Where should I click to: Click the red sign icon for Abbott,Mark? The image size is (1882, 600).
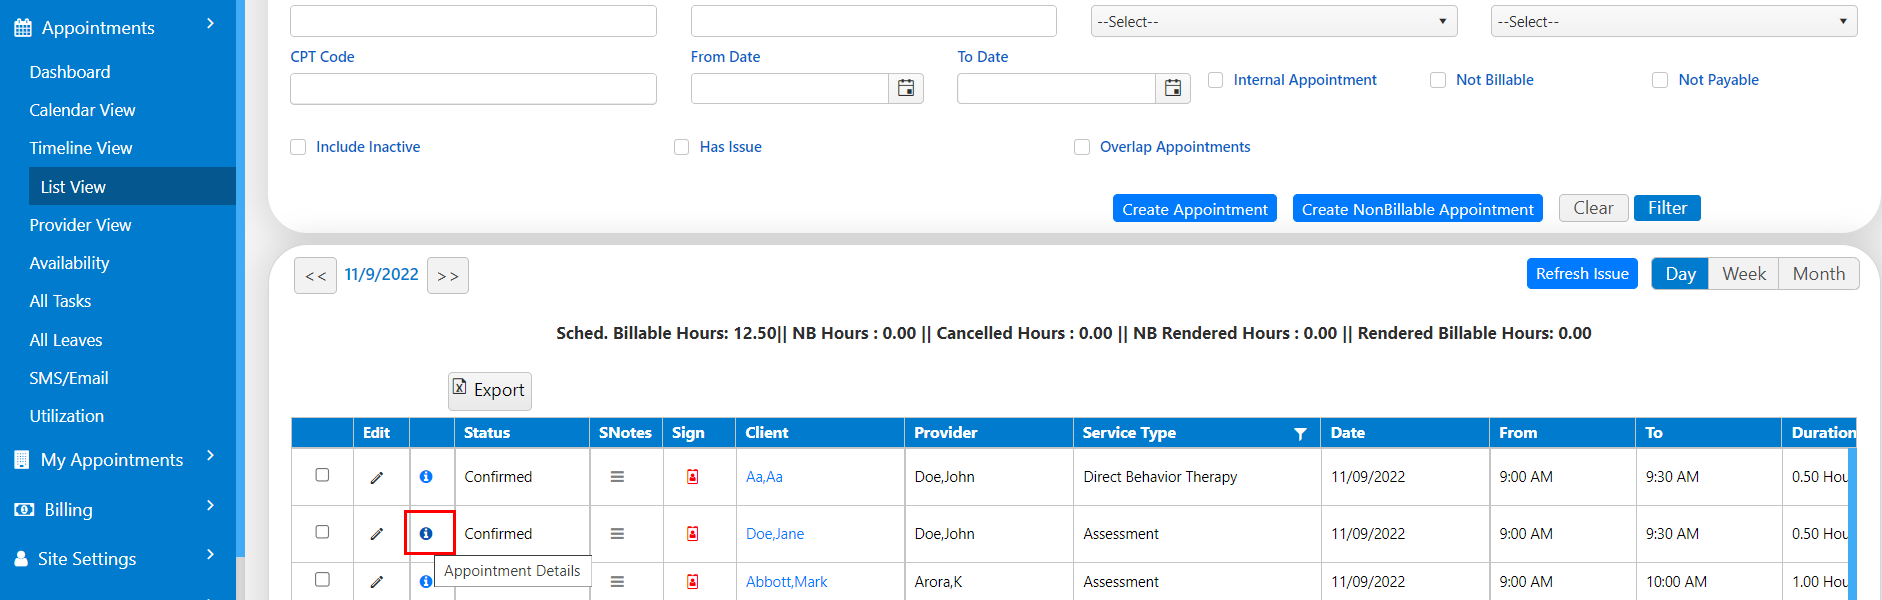692,582
